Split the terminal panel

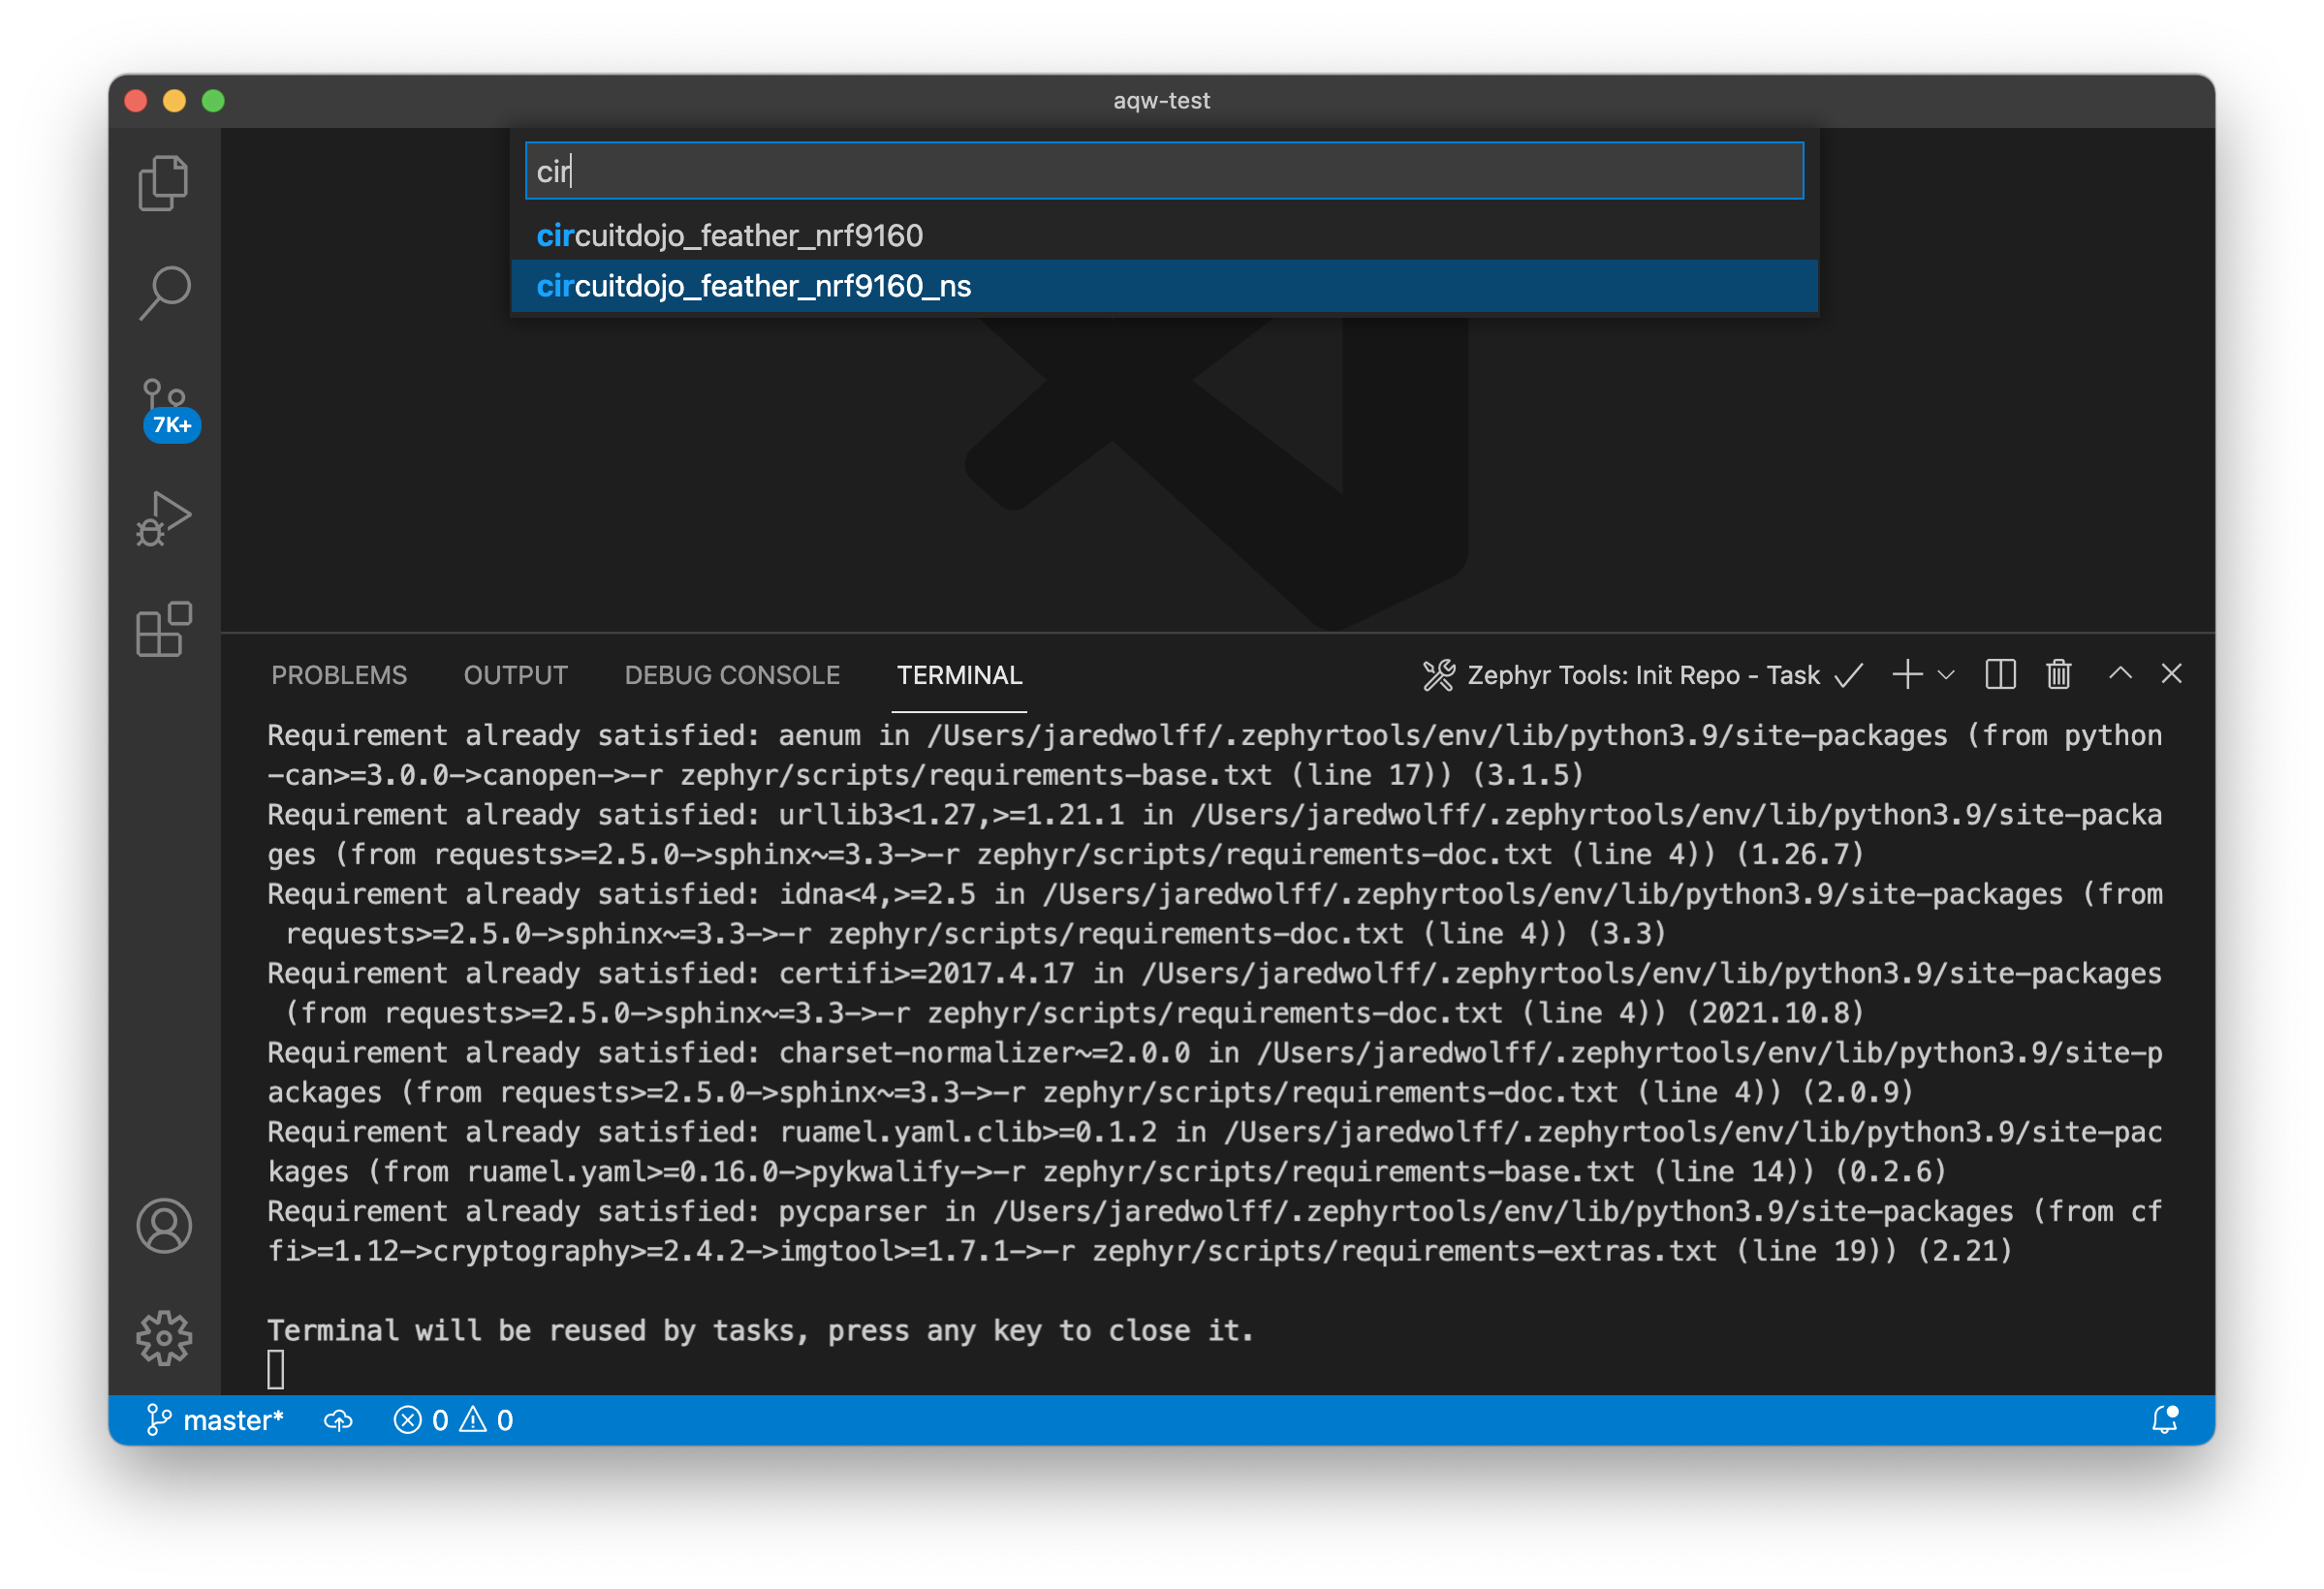coord(2000,675)
